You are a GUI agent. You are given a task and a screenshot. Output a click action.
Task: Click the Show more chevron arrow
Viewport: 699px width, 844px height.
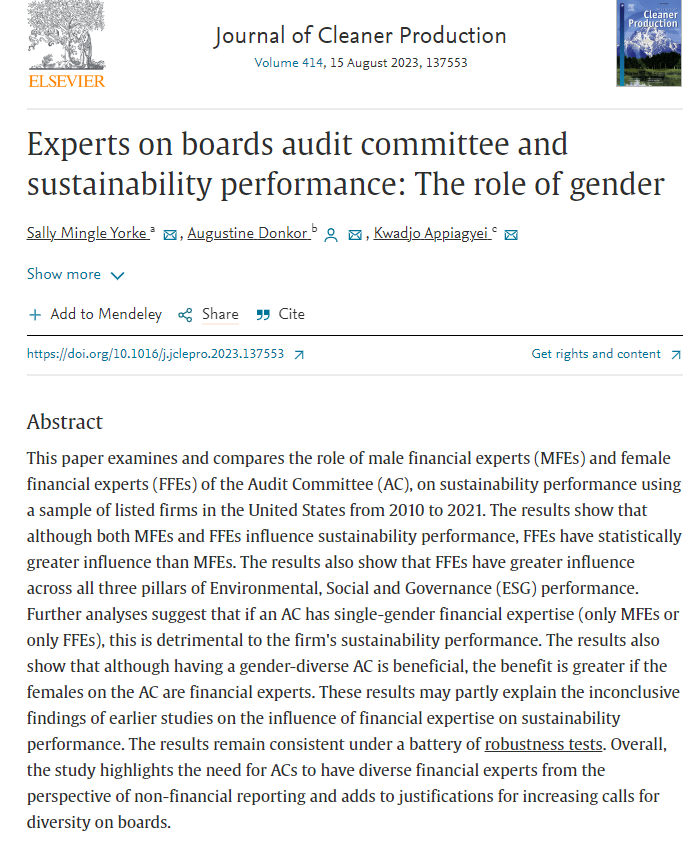(118, 275)
